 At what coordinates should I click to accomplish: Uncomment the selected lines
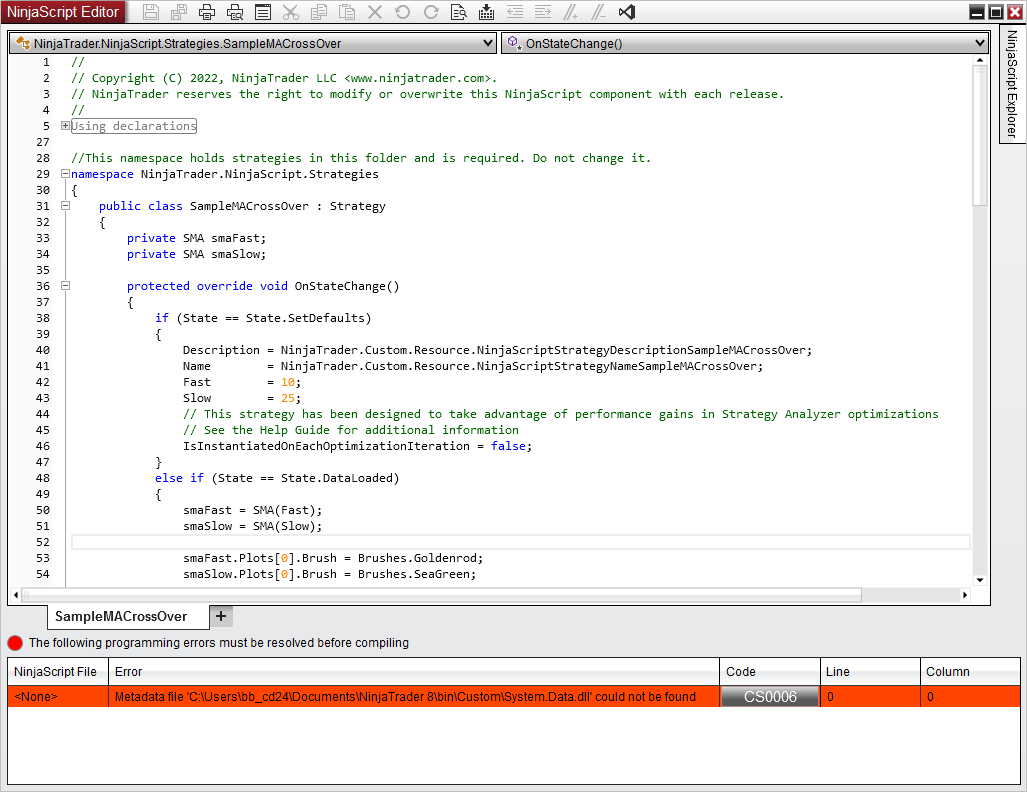(x=599, y=12)
